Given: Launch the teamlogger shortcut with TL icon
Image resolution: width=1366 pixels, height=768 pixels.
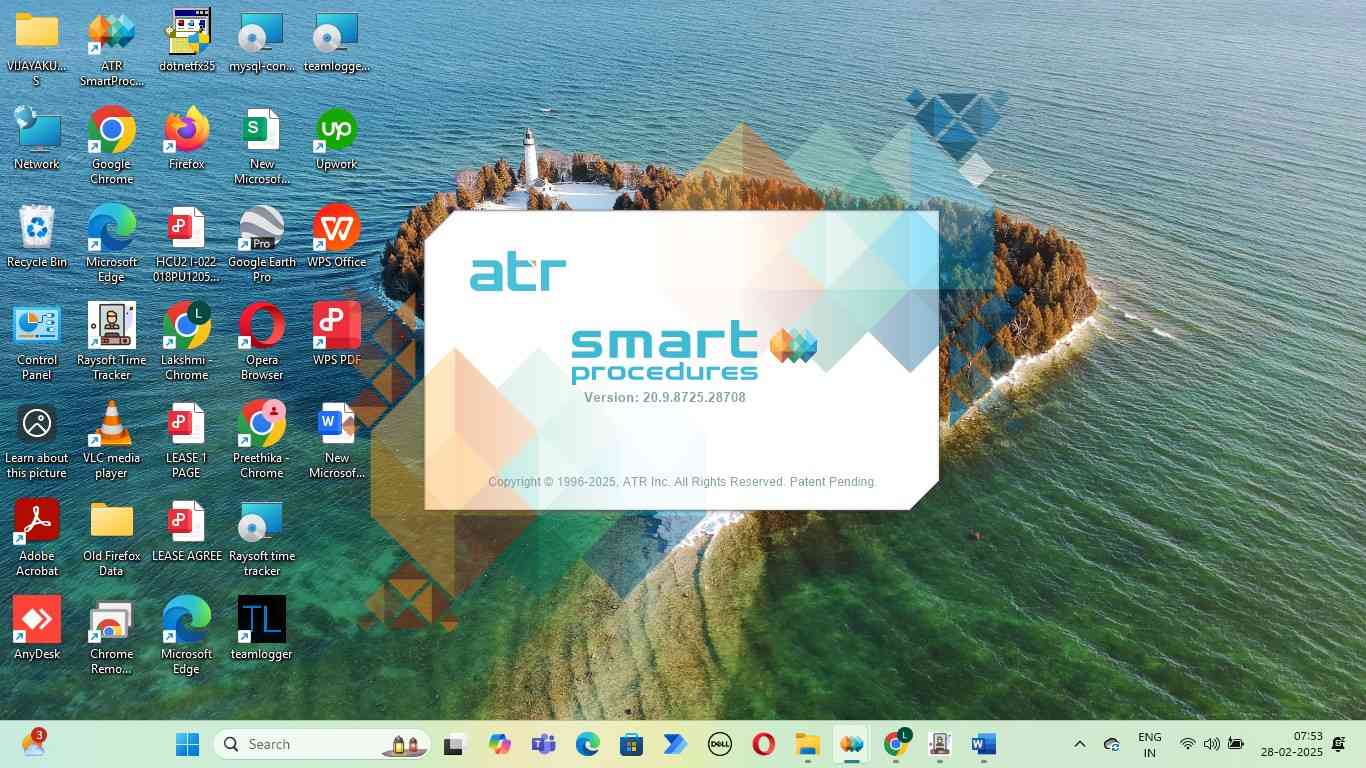Looking at the screenshot, I should point(262,629).
